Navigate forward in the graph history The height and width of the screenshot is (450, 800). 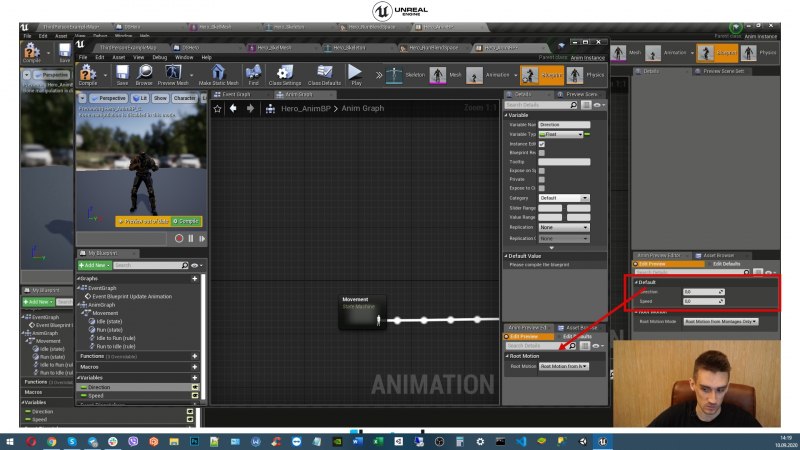pyautogui.click(x=250, y=108)
